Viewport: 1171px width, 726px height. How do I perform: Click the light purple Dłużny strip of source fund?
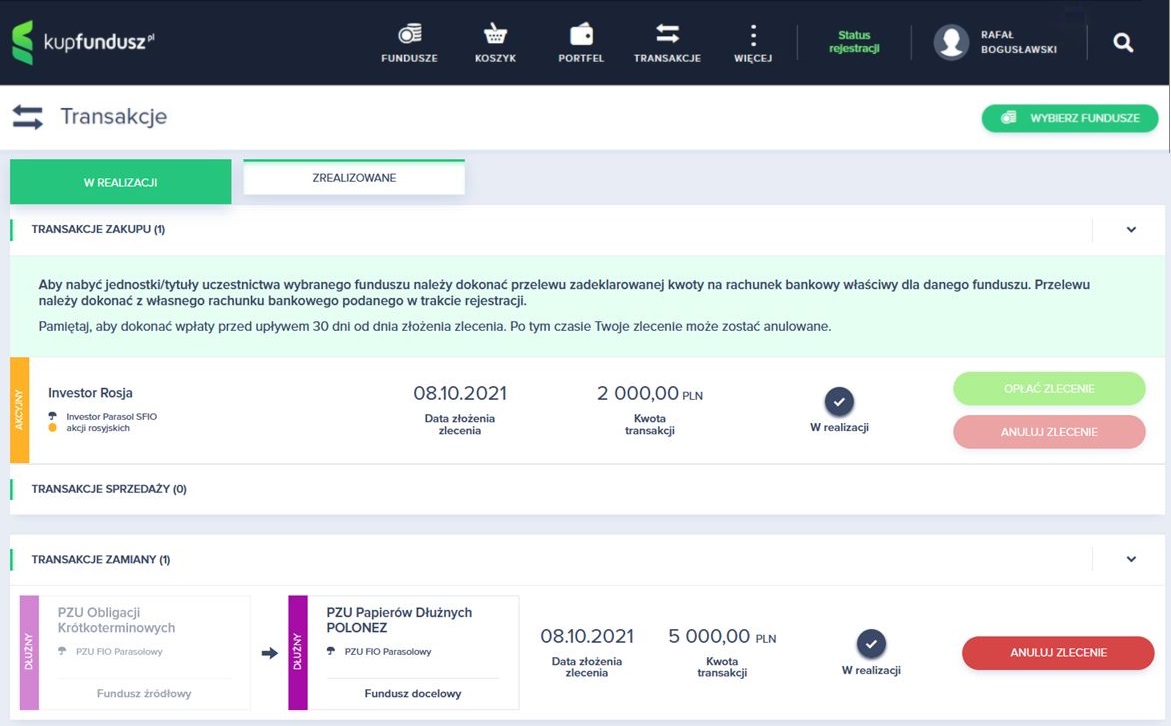tap(29, 652)
